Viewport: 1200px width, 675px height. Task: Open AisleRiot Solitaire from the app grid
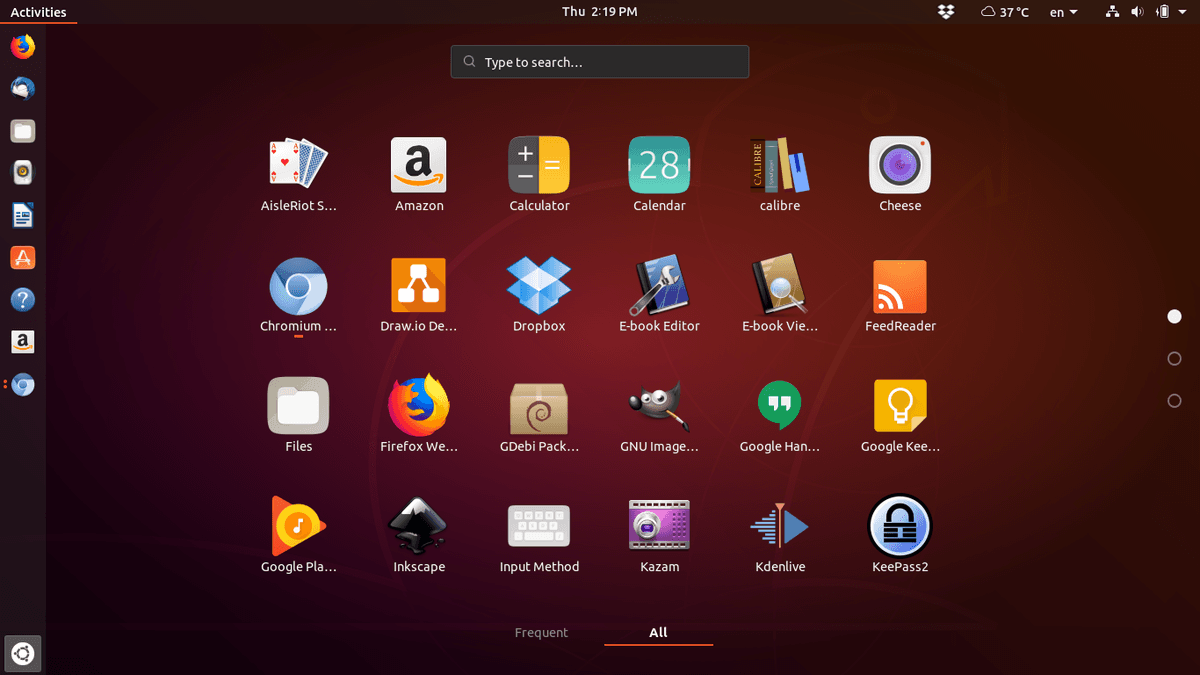299,165
